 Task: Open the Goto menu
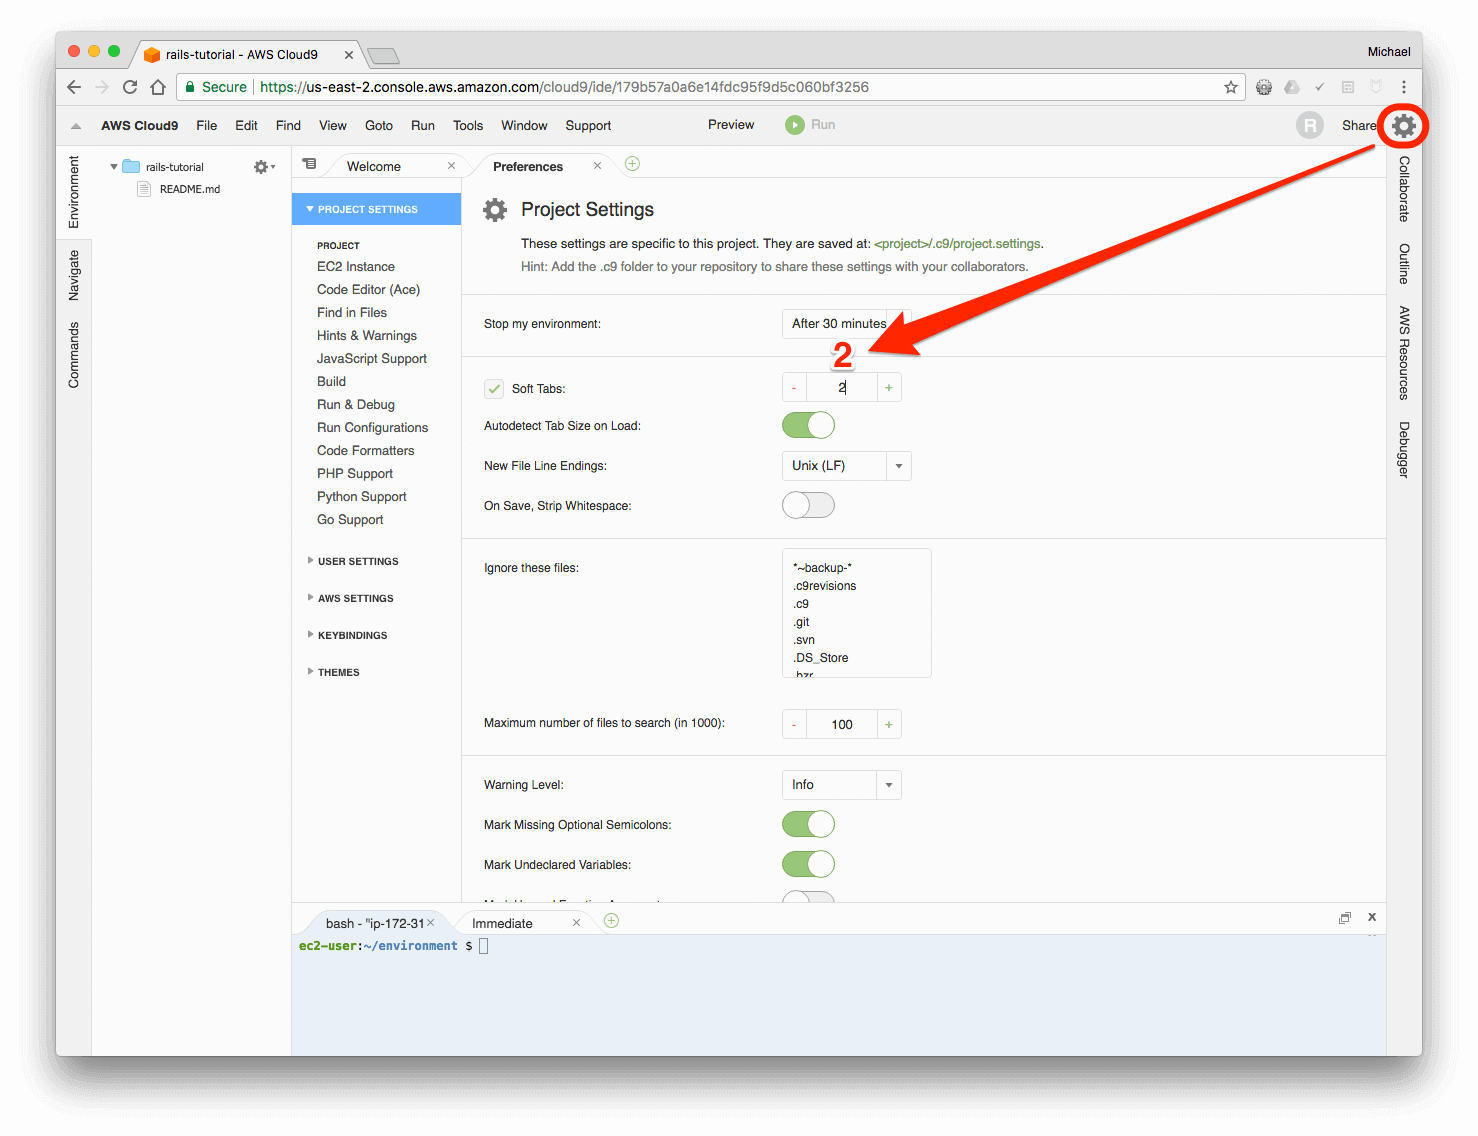coord(379,126)
